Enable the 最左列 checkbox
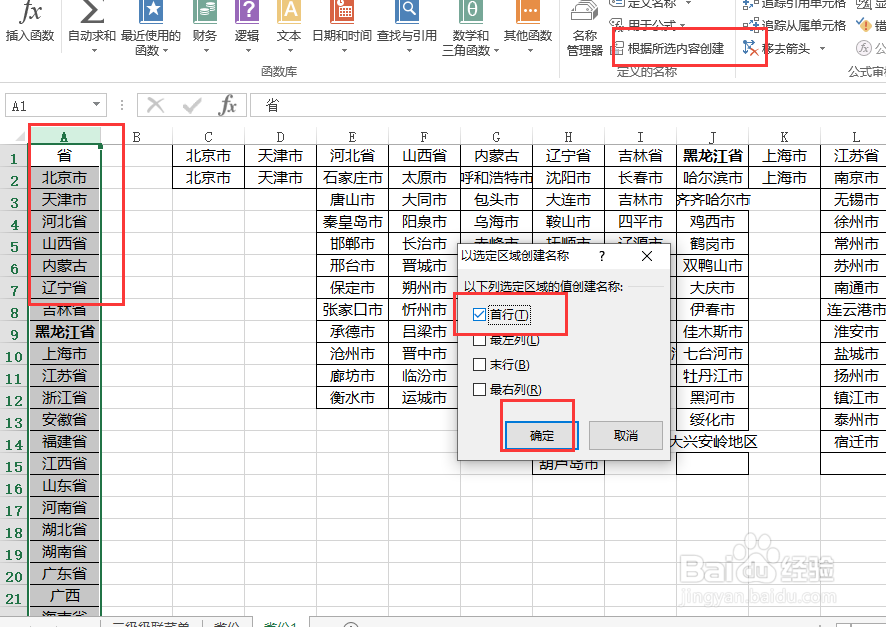This screenshot has width=886, height=627. 478,340
